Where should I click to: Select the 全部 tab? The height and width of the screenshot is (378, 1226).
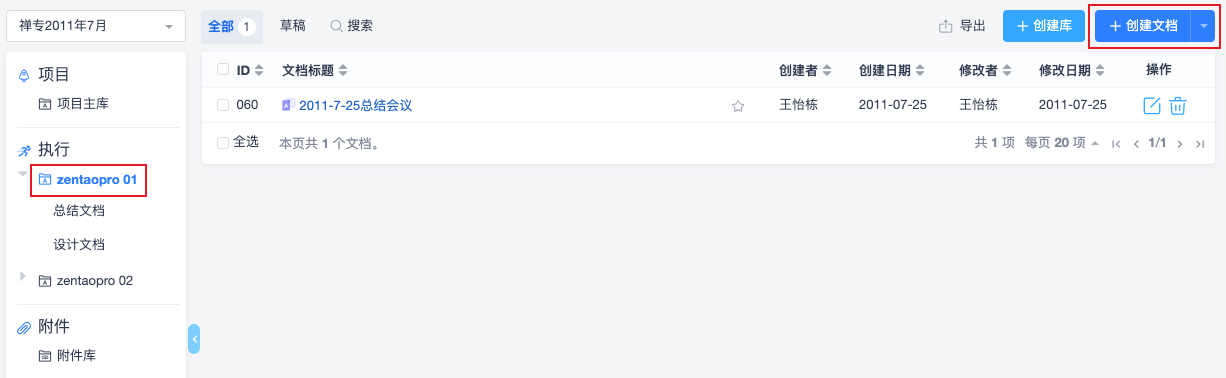pyautogui.click(x=232, y=26)
